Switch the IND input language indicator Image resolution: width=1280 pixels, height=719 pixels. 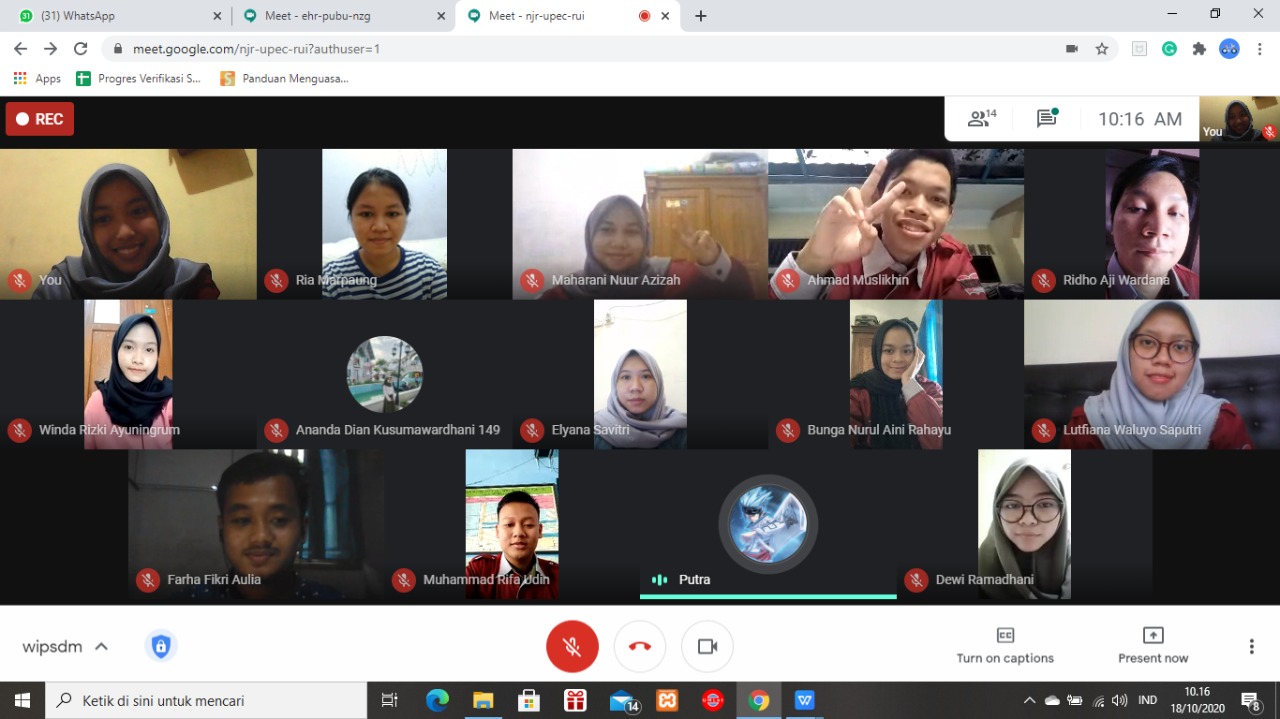click(1148, 700)
